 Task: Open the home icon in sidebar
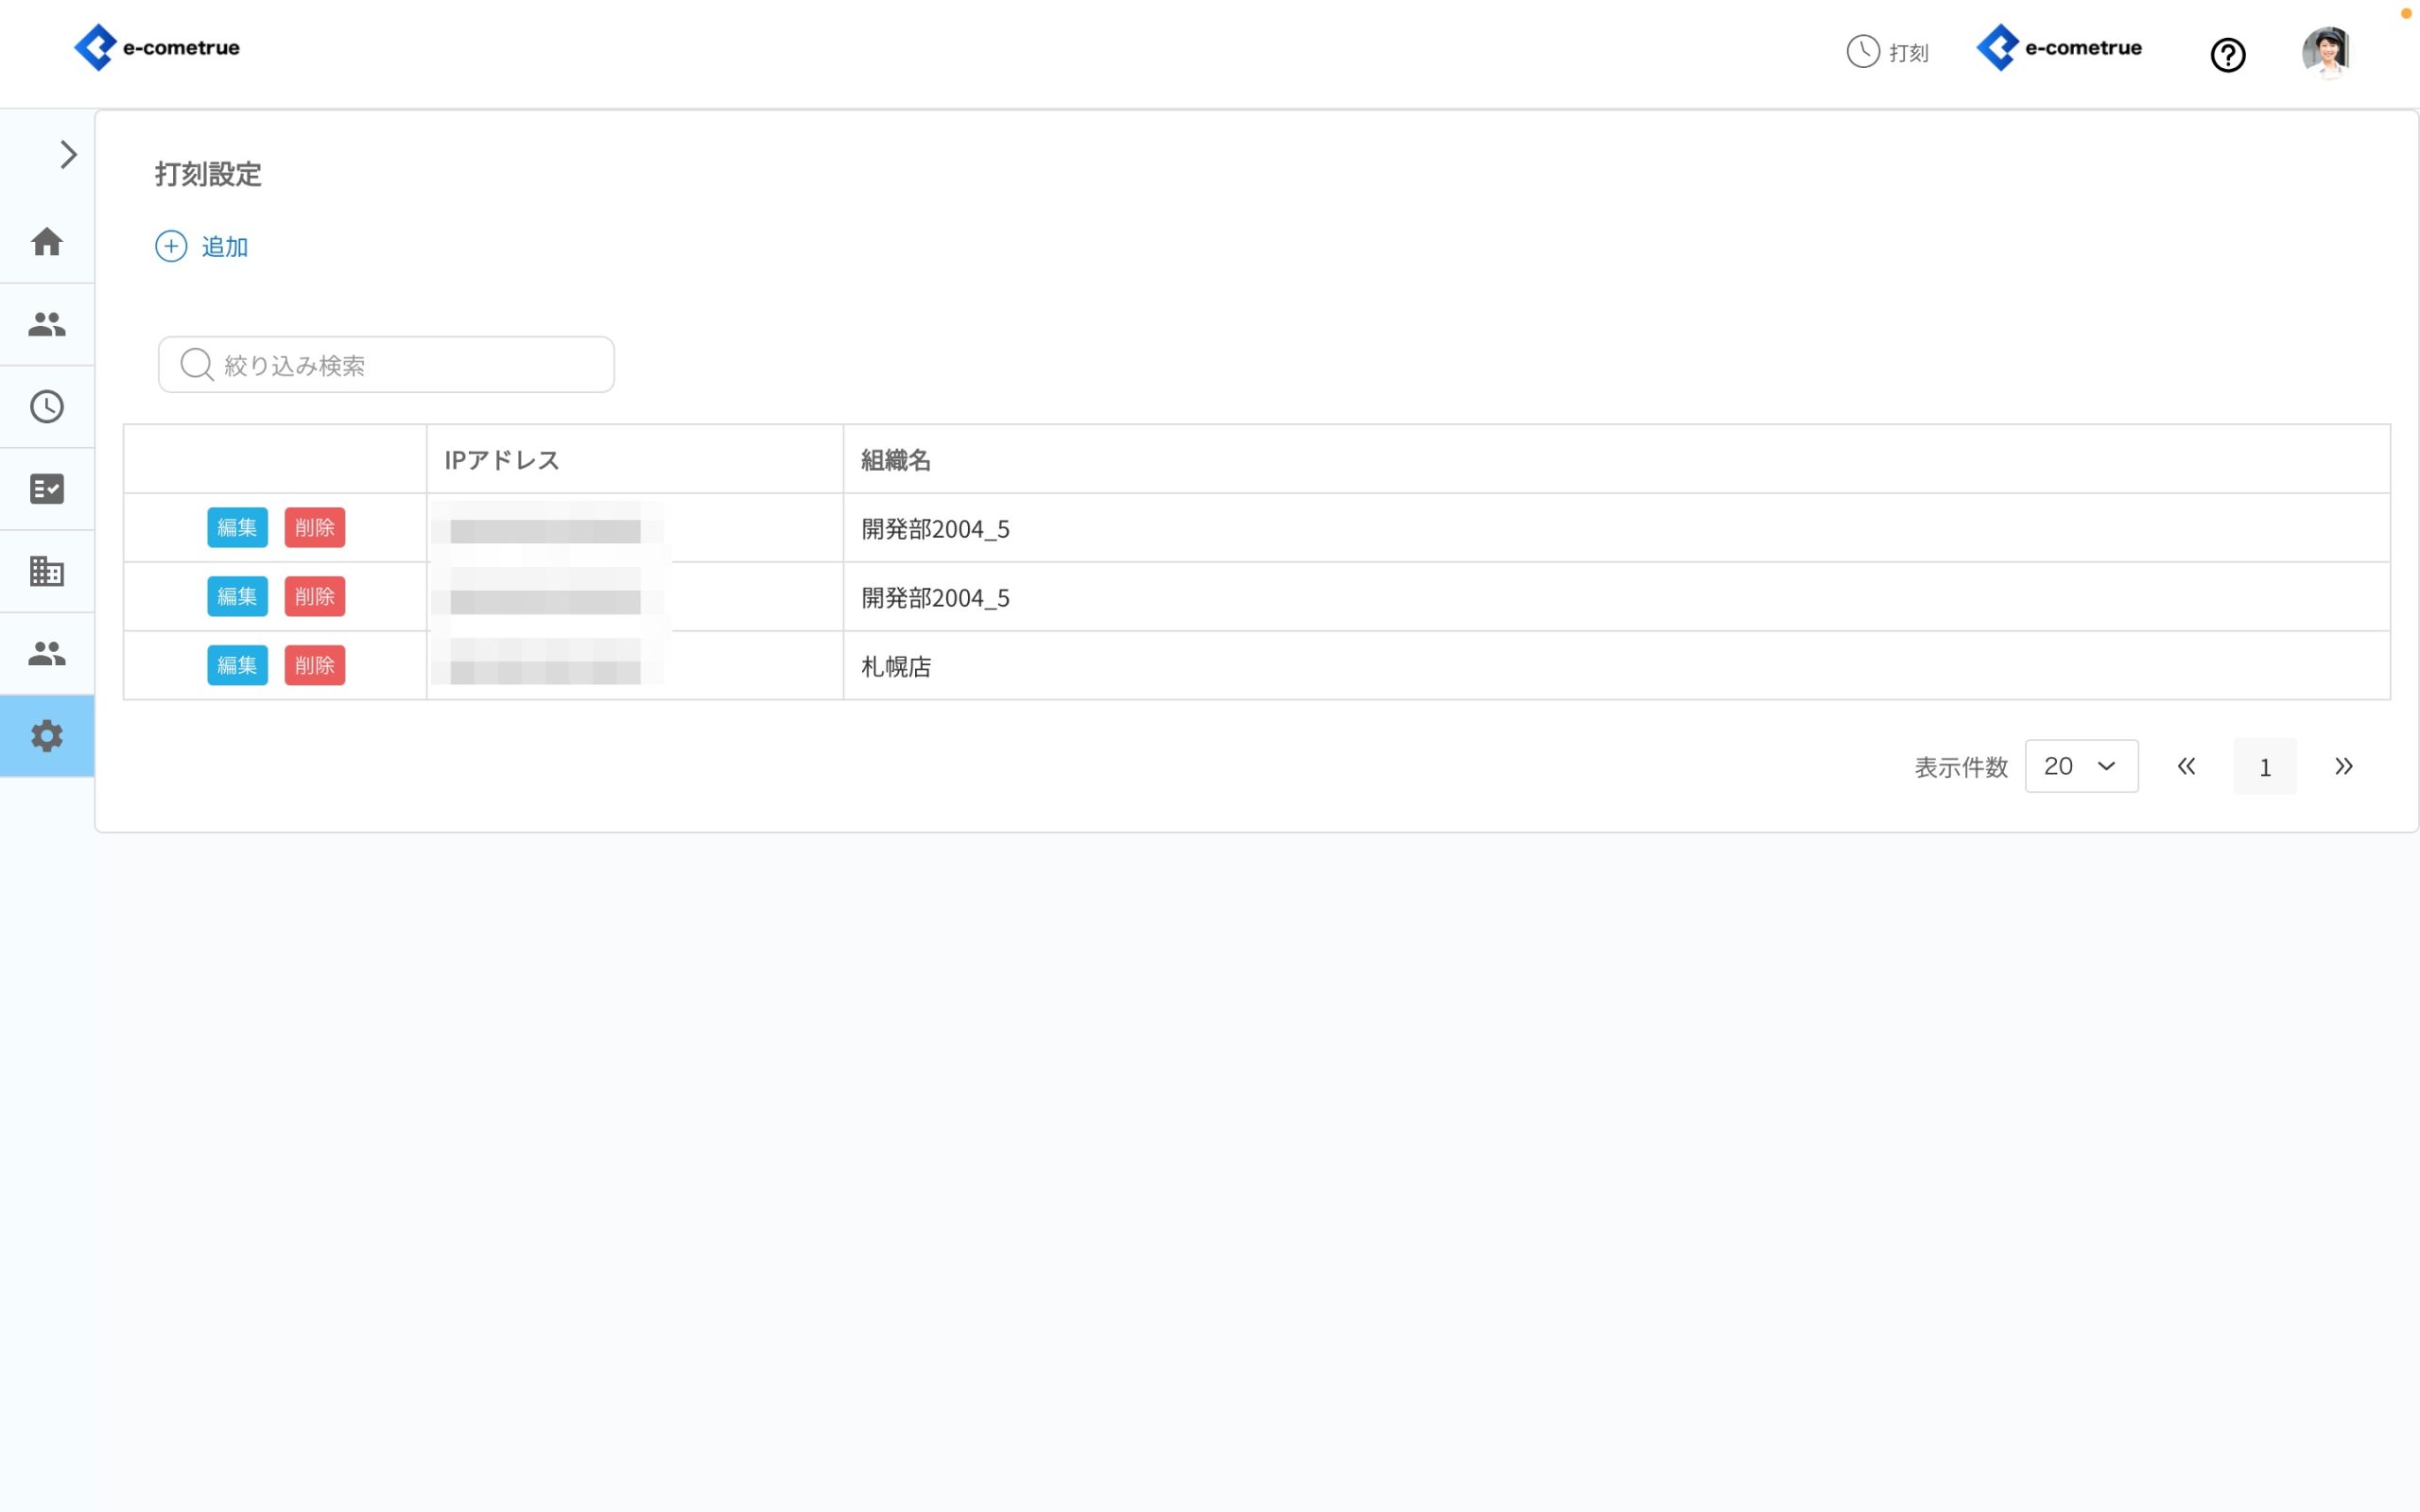tap(47, 242)
